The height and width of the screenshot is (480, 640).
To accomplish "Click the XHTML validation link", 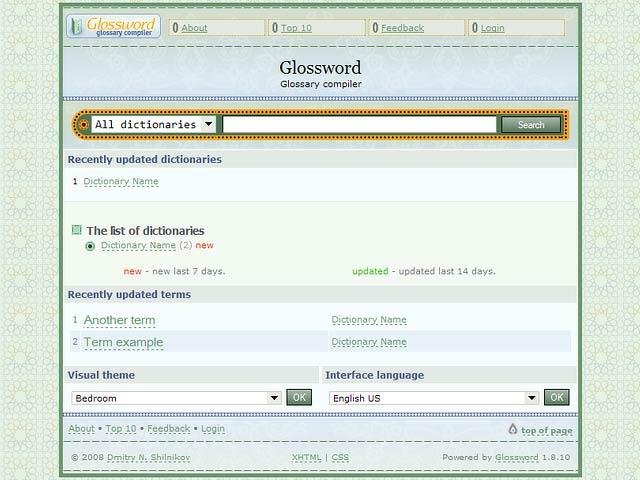I will click(307, 457).
